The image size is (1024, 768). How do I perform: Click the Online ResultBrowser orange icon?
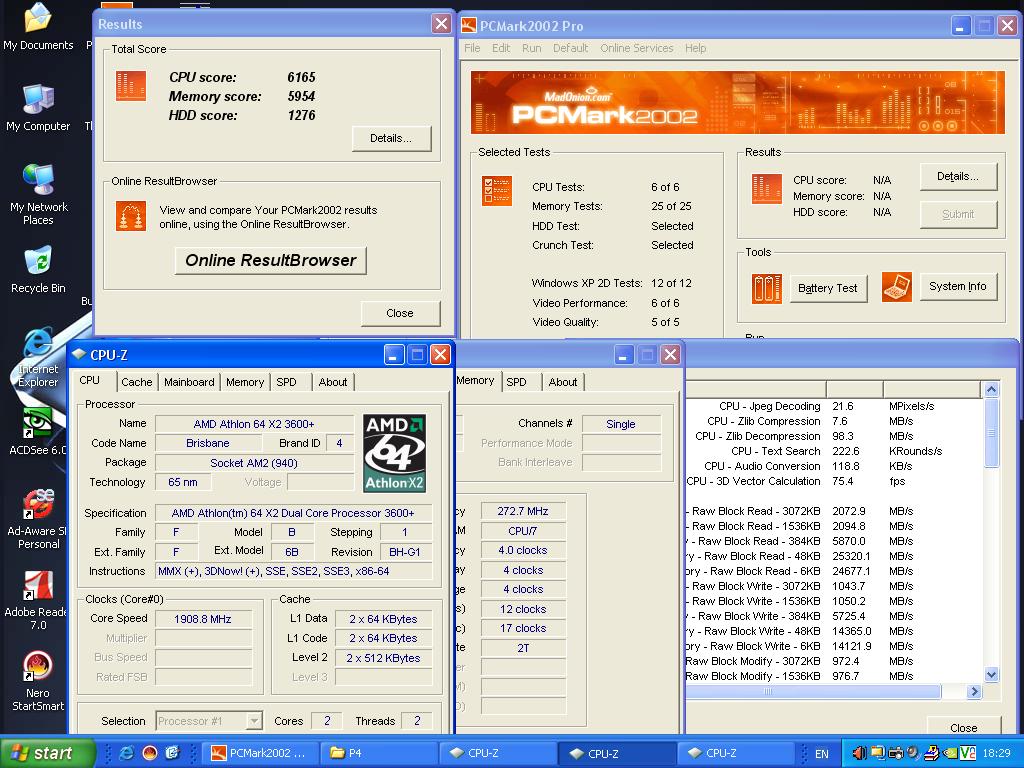(x=131, y=216)
